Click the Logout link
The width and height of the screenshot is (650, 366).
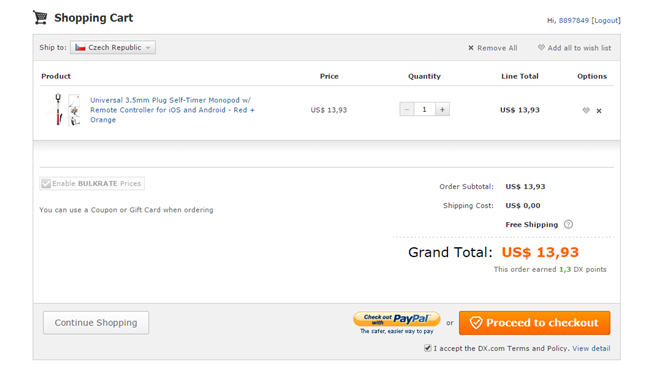click(x=606, y=20)
